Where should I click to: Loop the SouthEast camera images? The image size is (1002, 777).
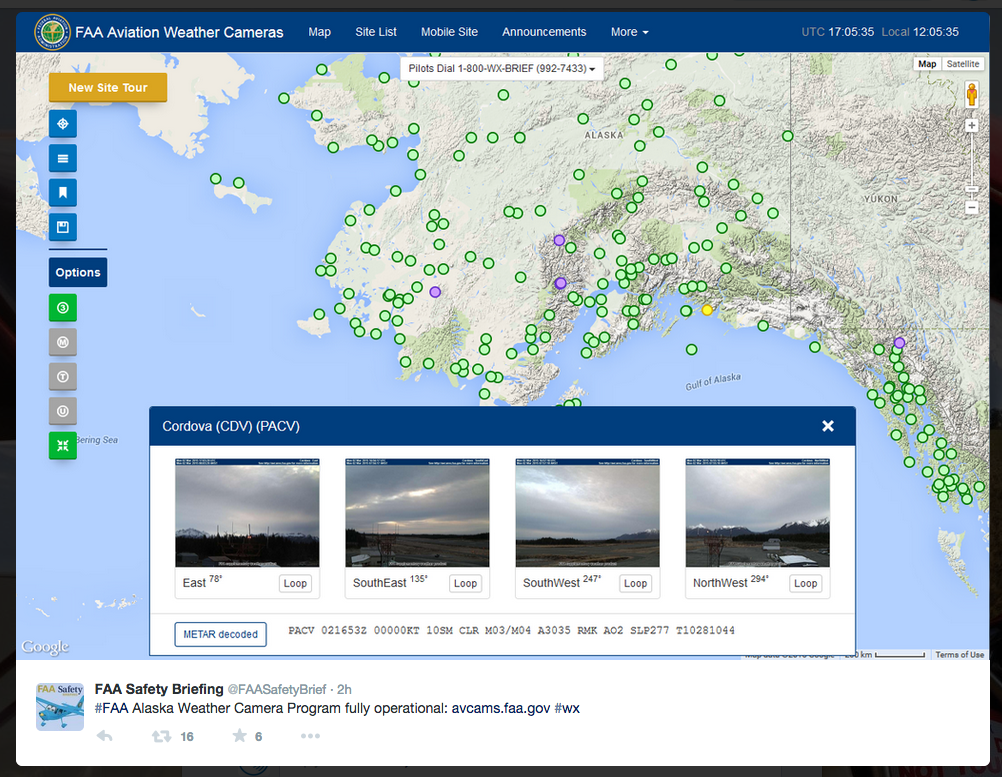tap(465, 583)
